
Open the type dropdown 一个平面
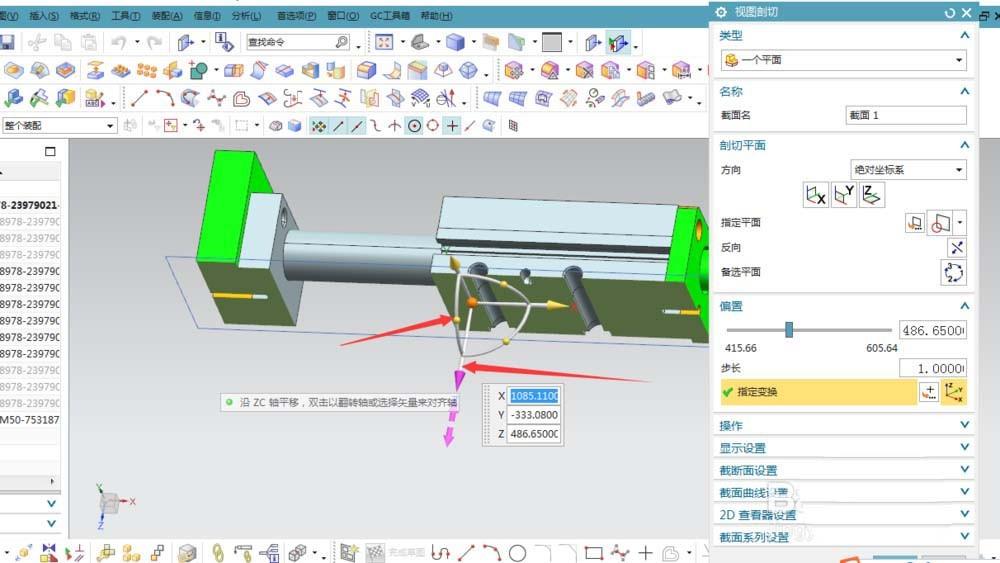pos(844,60)
